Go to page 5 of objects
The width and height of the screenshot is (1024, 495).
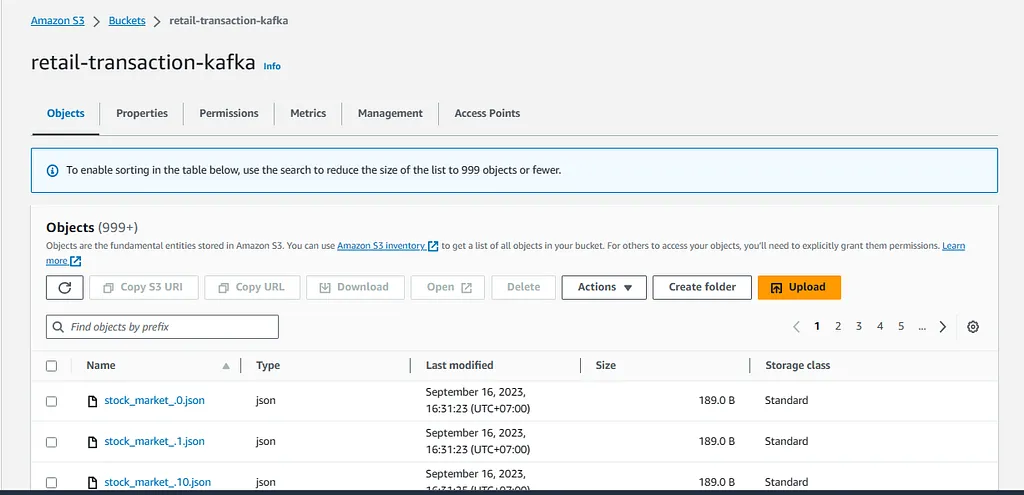coord(901,327)
